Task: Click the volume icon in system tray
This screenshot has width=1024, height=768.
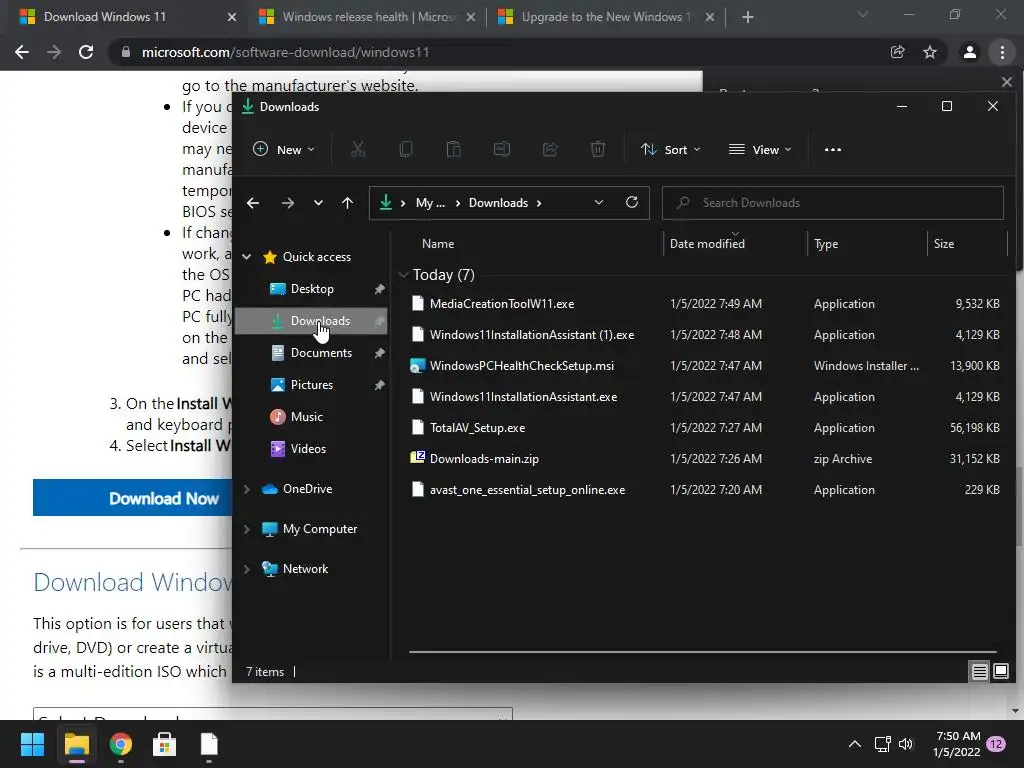Action: (906, 744)
